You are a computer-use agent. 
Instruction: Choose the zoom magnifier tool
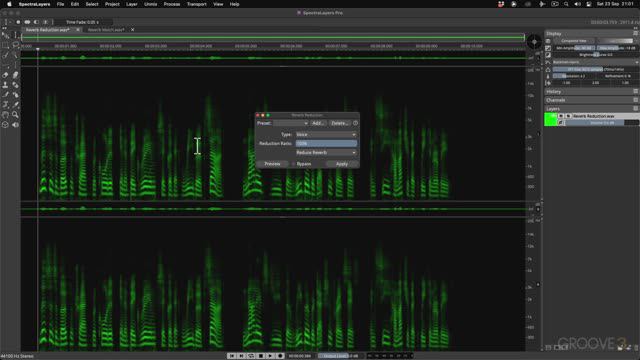[16, 115]
